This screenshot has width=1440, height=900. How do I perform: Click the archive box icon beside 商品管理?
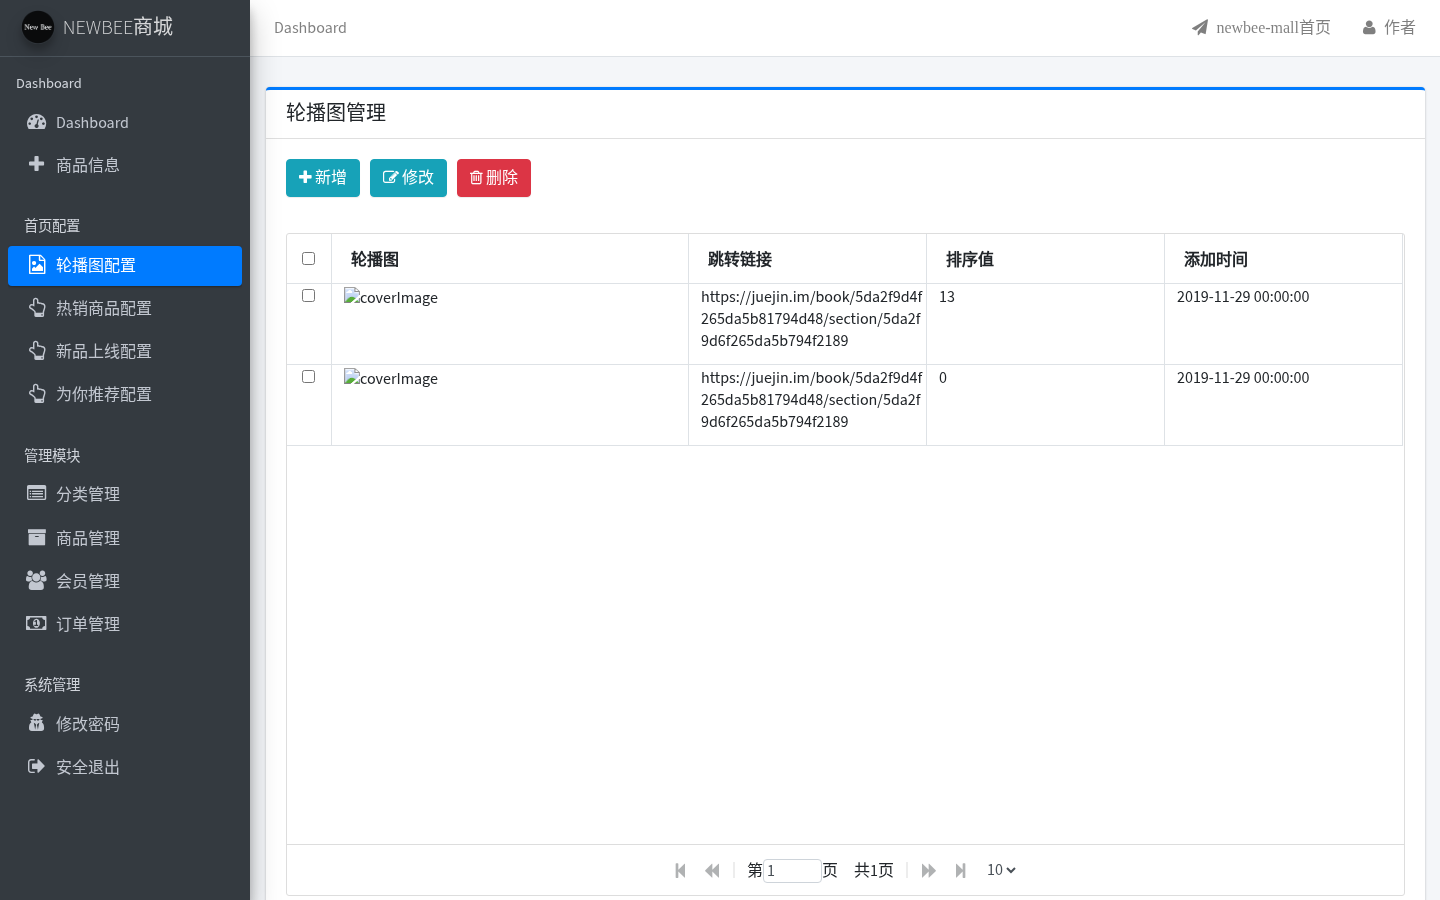coord(37,537)
